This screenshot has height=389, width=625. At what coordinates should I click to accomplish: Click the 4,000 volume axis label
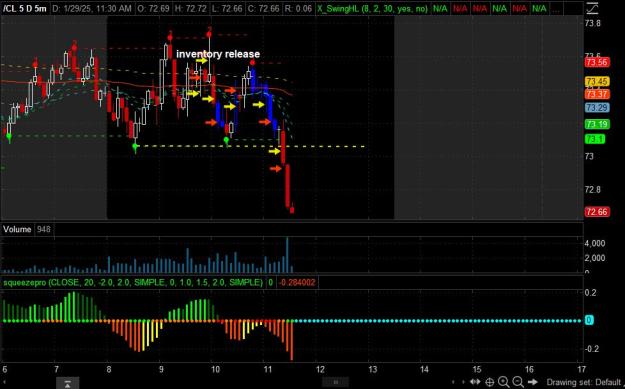tap(596, 243)
